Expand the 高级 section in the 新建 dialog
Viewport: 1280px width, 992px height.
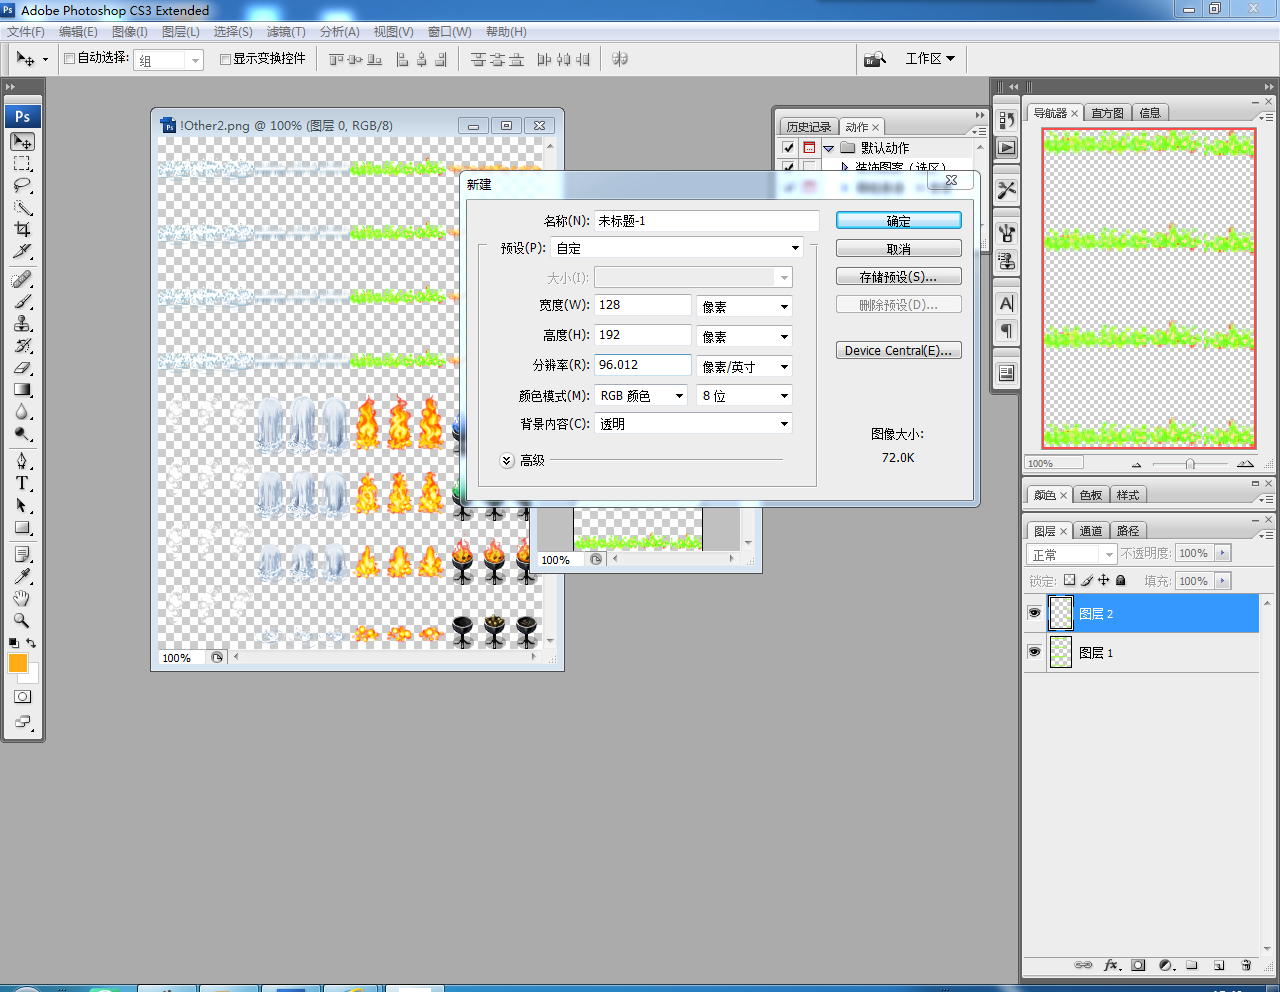pos(507,460)
